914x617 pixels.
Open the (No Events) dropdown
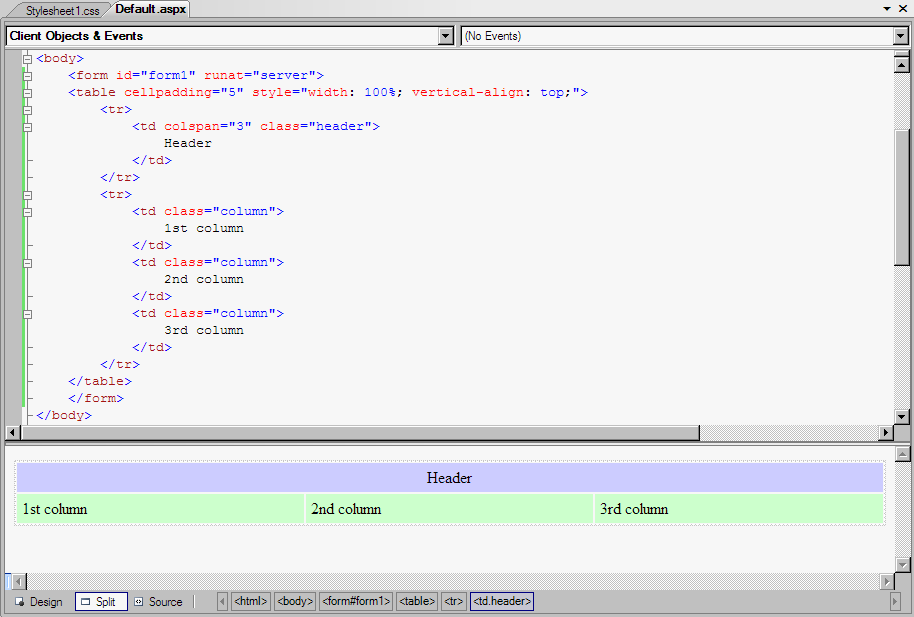(x=900, y=36)
